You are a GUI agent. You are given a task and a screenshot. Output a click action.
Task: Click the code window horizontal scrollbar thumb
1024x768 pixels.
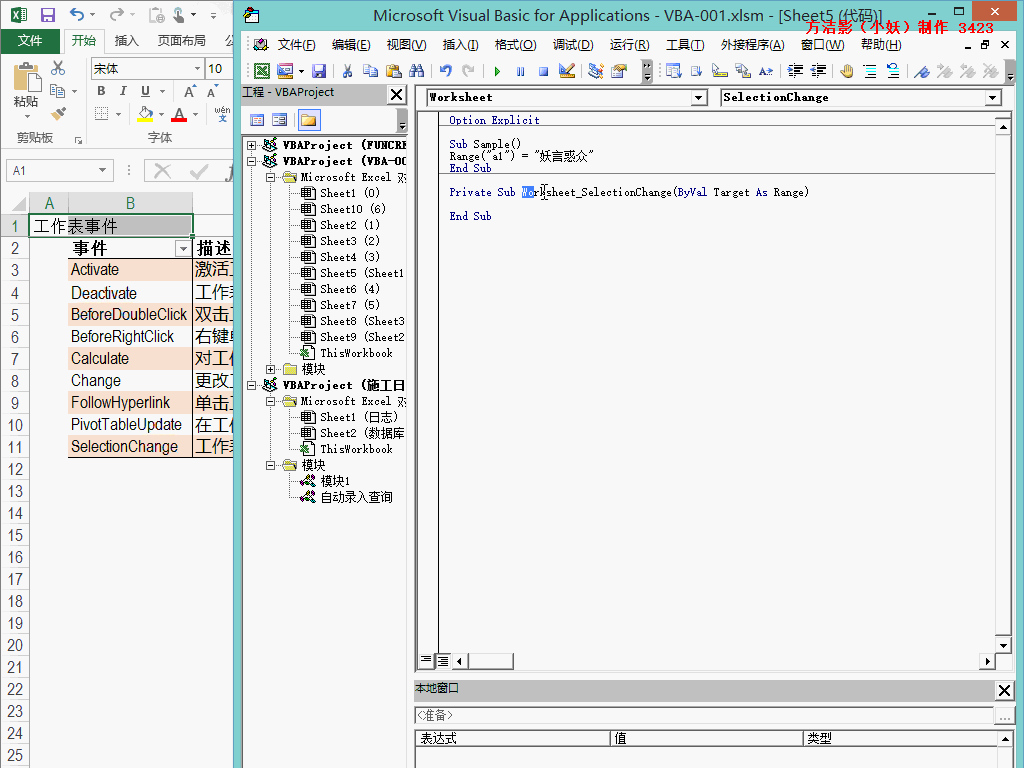pyautogui.click(x=490, y=662)
